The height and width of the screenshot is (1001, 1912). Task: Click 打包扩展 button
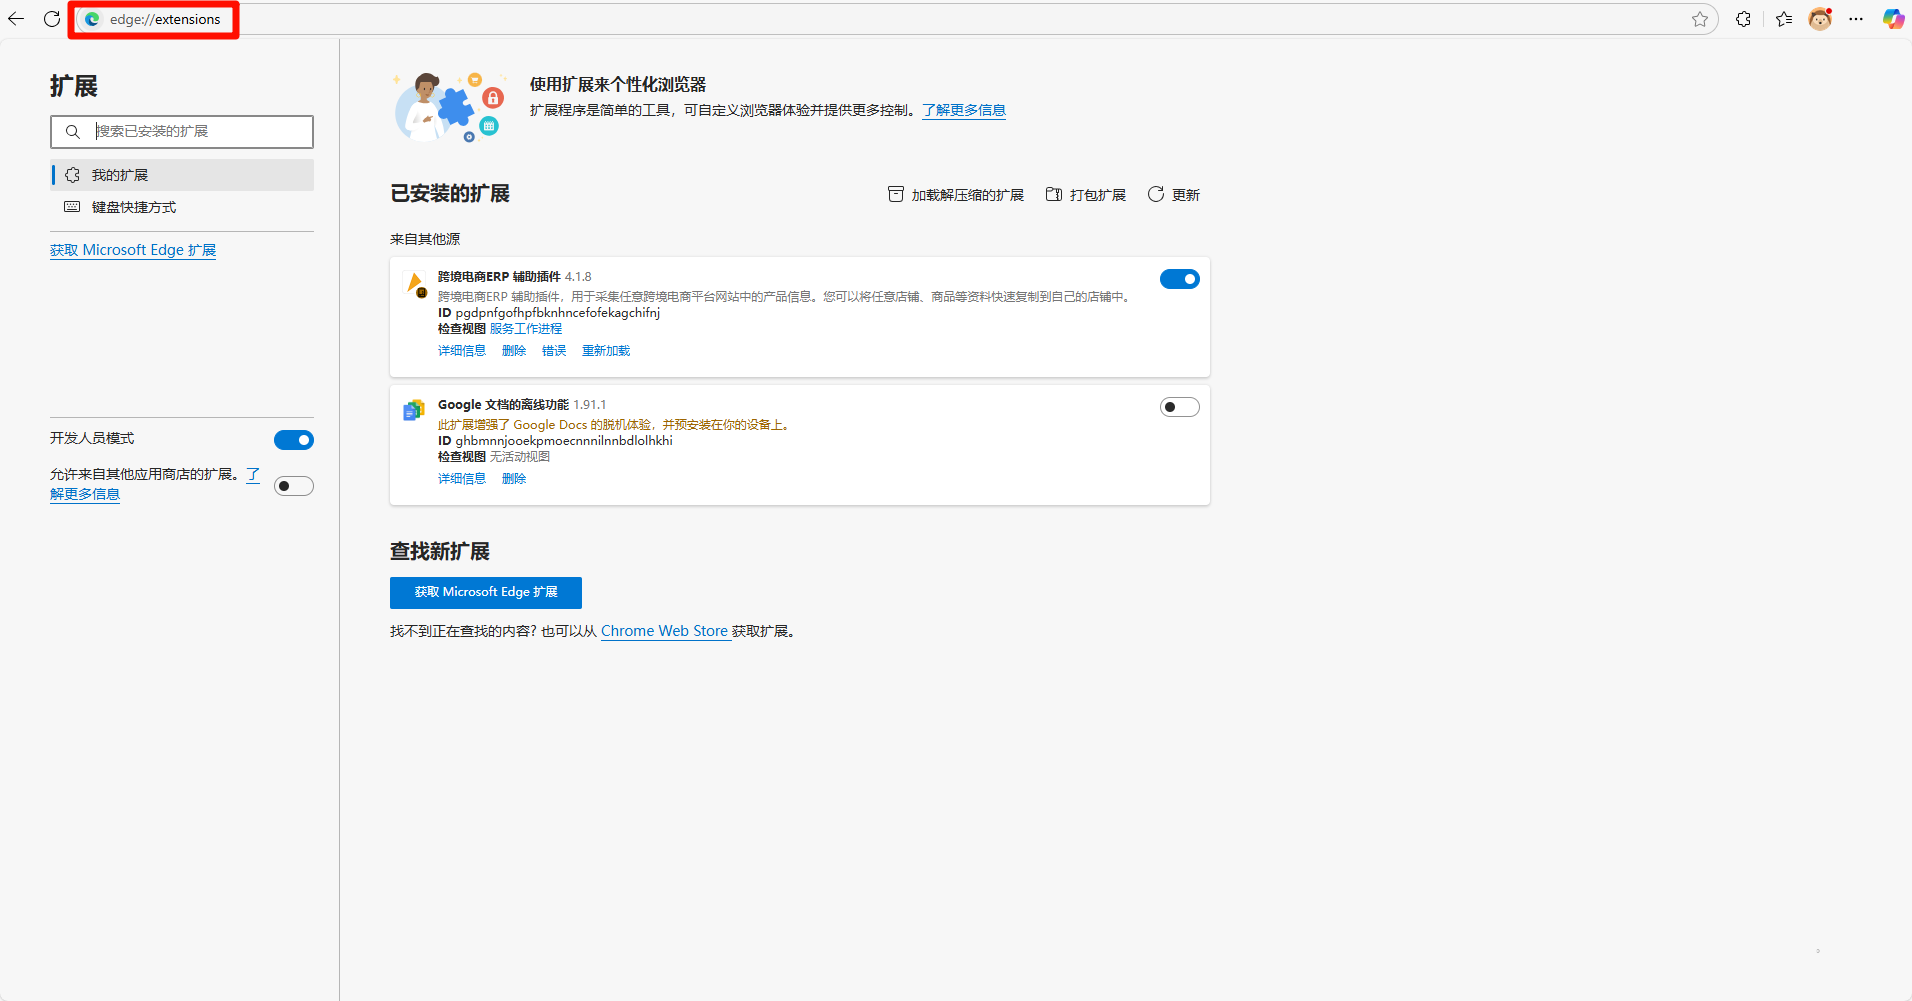coord(1086,195)
